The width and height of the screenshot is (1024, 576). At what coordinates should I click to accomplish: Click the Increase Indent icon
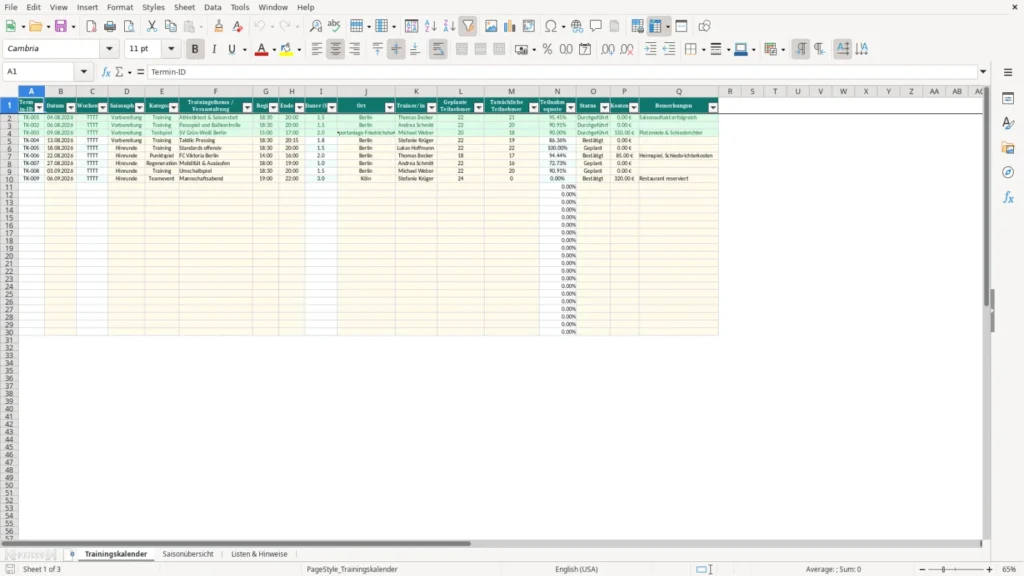pyautogui.click(x=650, y=49)
